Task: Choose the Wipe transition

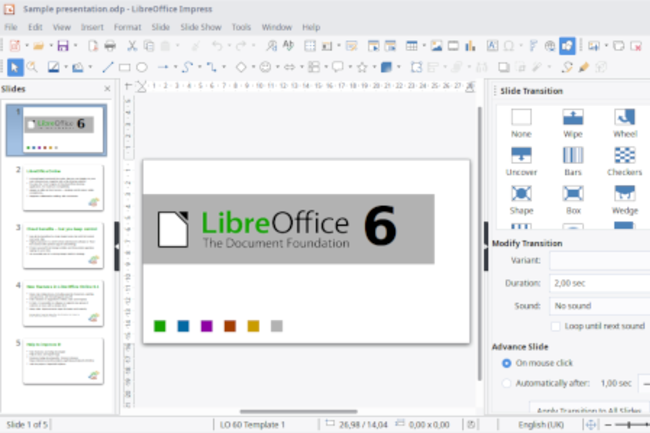Action: coord(573,123)
